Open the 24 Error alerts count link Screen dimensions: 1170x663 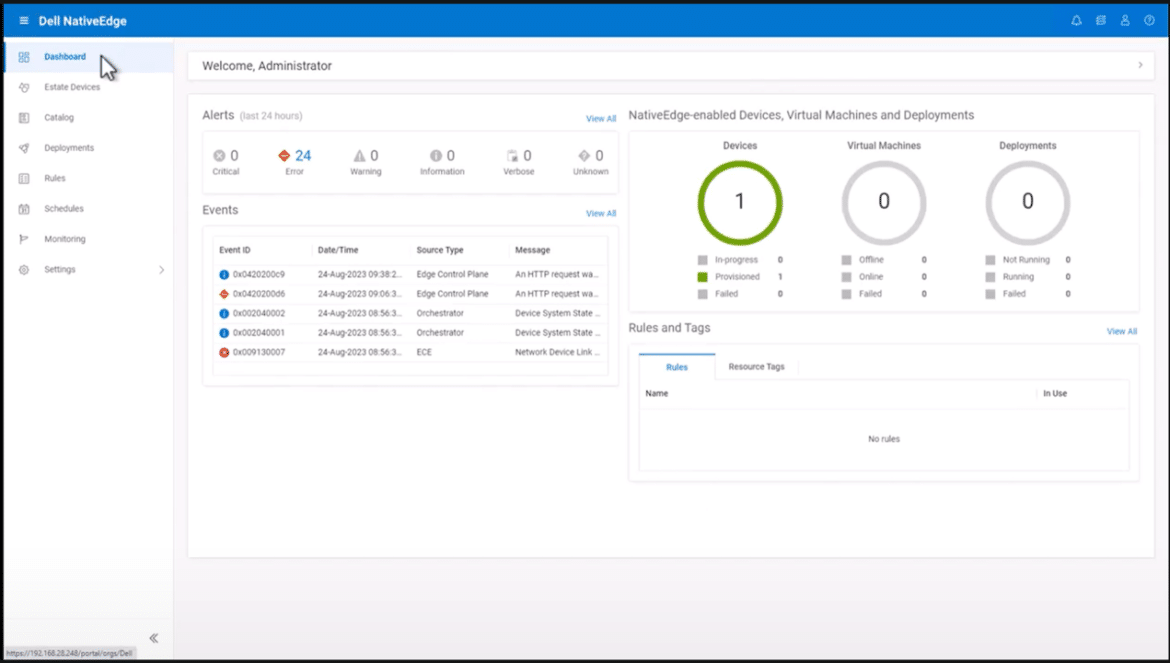(302, 156)
